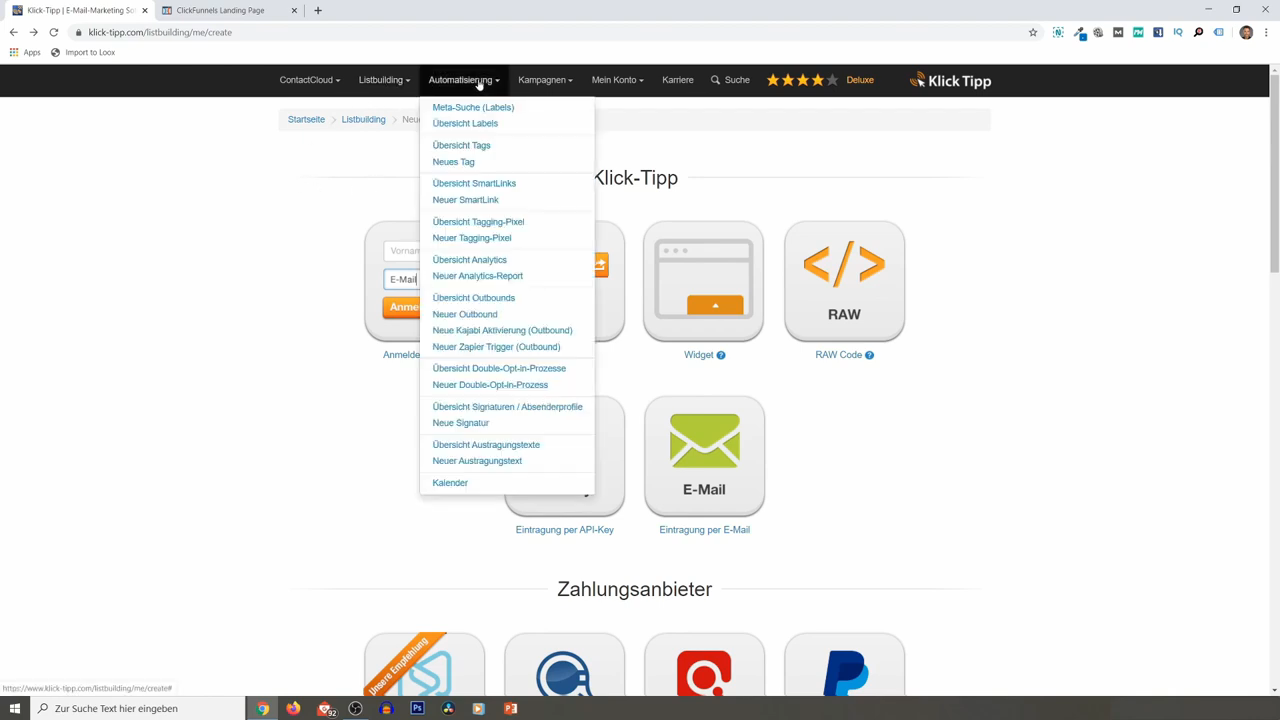Image resolution: width=1280 pixels, height=720 pixels.
Task: Click Listbuilding breadcrumb link
Action: [x=363, y=119]
